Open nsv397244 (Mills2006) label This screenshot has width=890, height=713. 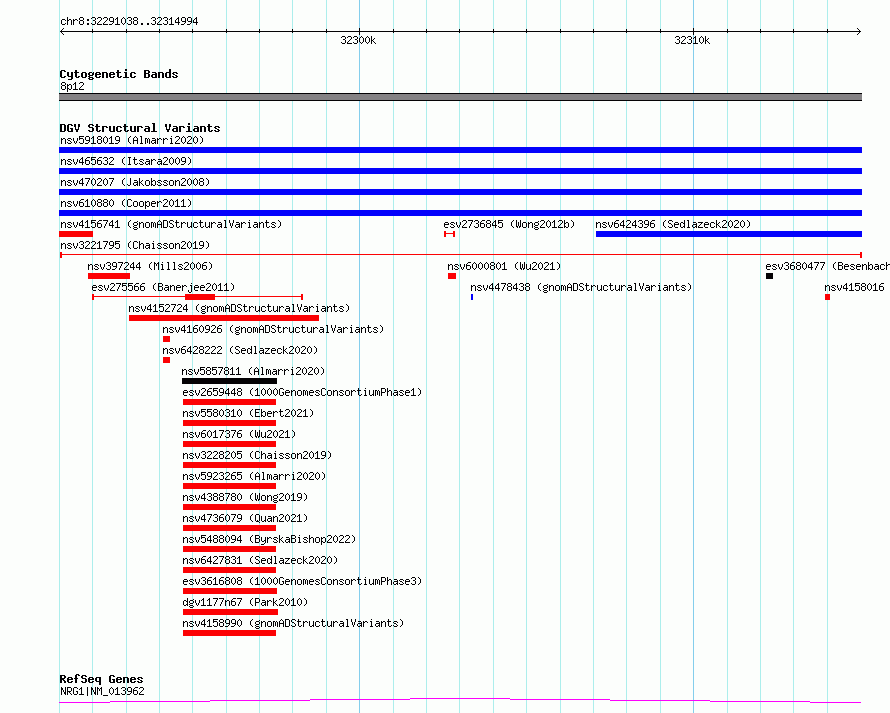pyautogui.click(x=150, y=266)
